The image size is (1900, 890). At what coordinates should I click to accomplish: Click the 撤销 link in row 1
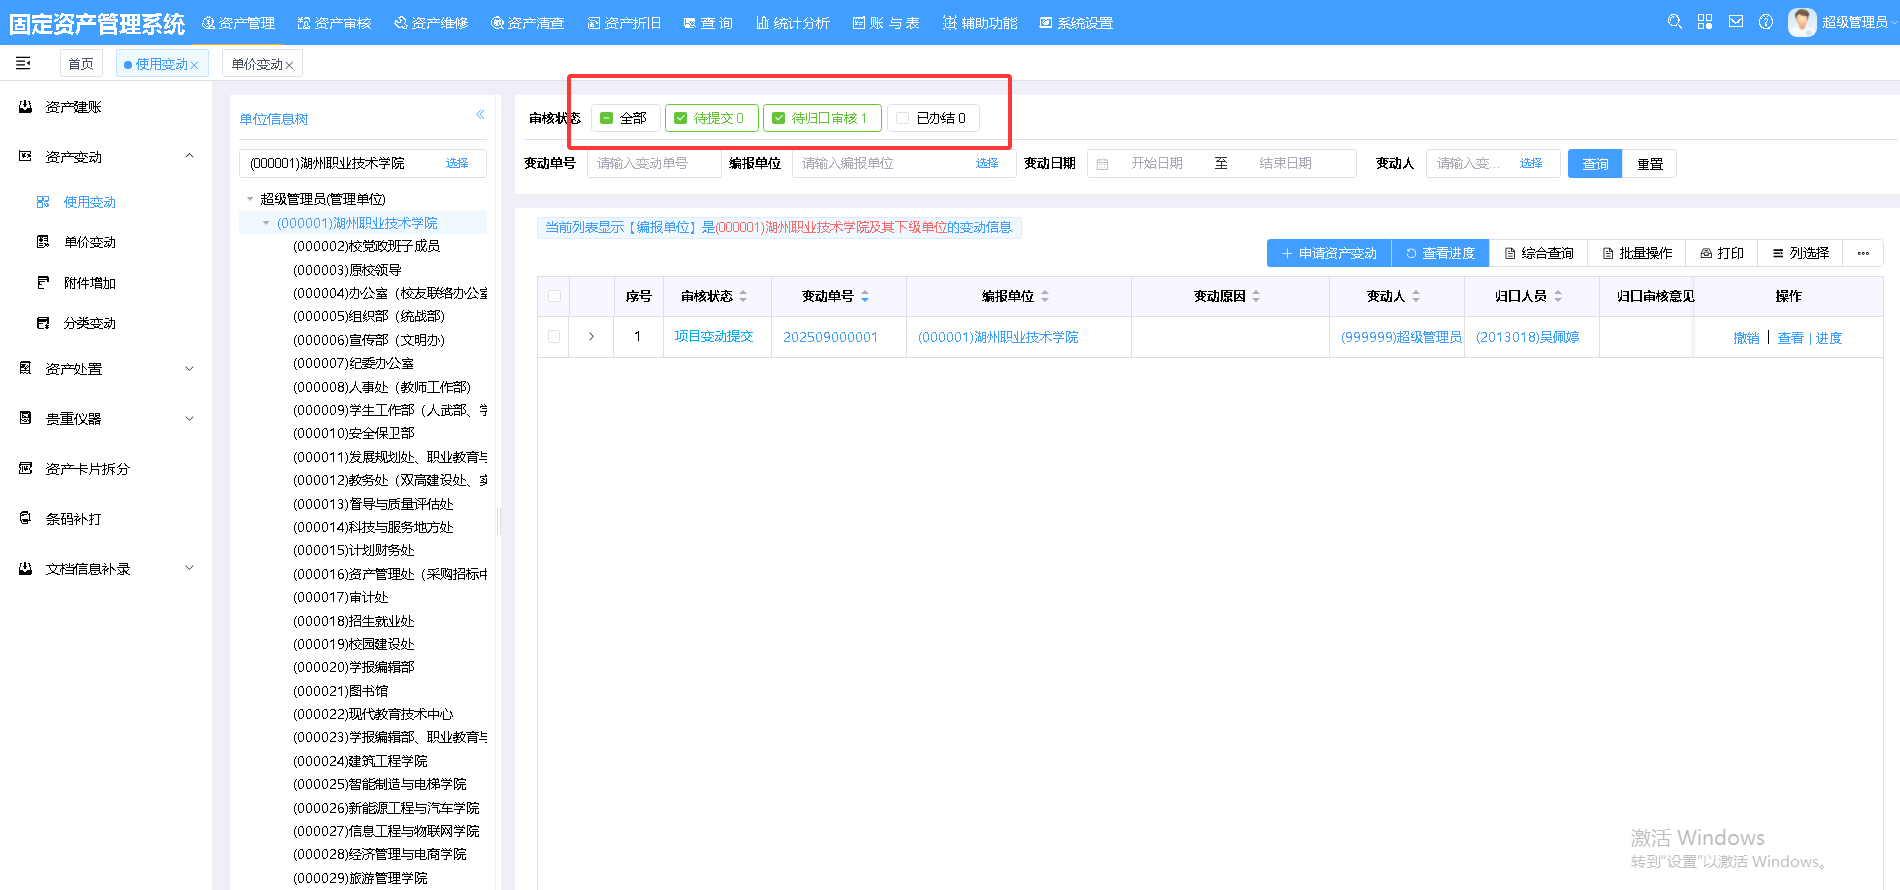(1746, 338)
